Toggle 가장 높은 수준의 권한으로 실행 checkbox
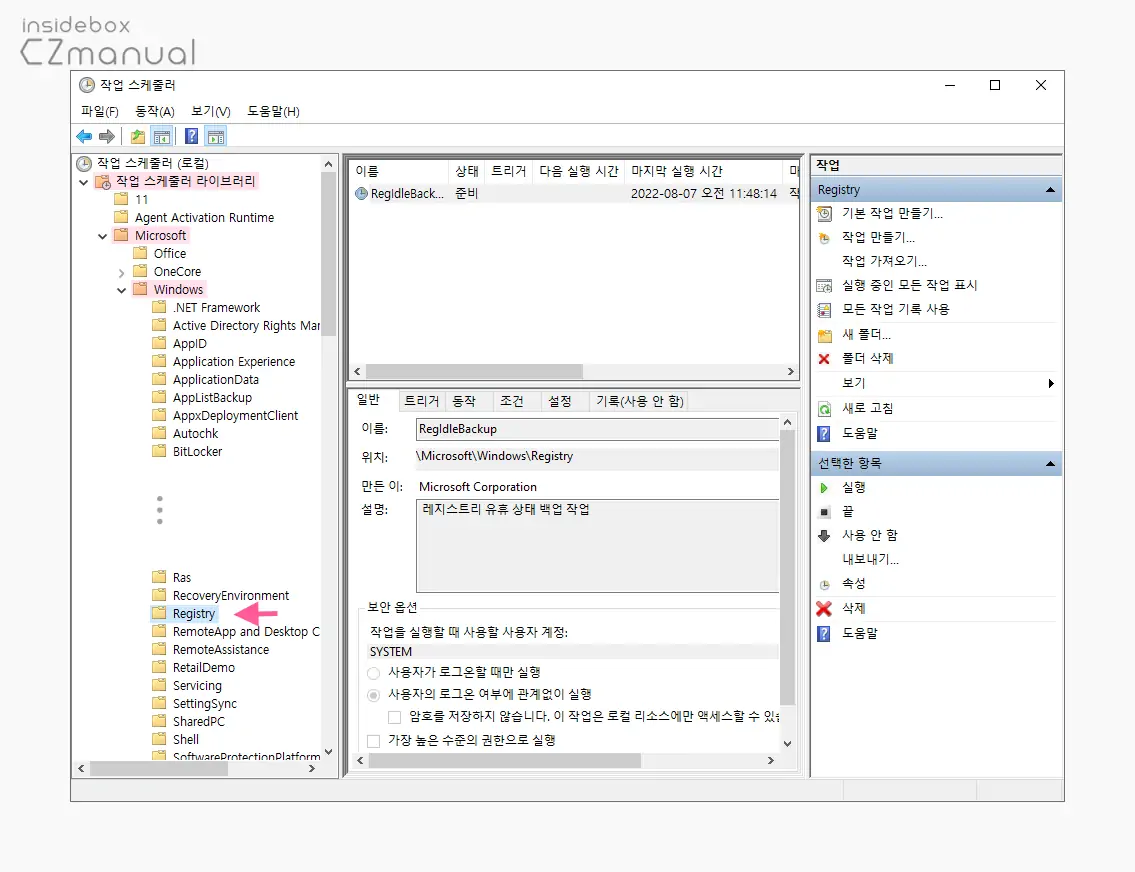Viewport: 1135px width, 872px height. tap(374, 741)
